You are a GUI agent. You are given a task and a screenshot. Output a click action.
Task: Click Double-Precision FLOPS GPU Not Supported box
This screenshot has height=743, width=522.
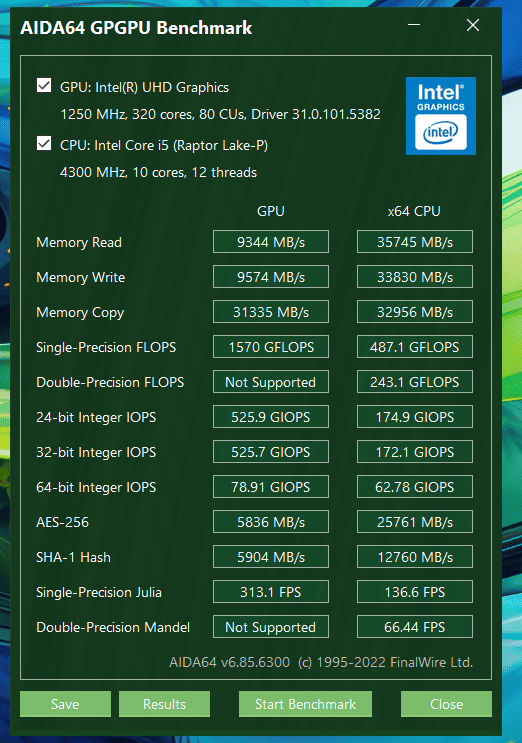coord(271,382)
